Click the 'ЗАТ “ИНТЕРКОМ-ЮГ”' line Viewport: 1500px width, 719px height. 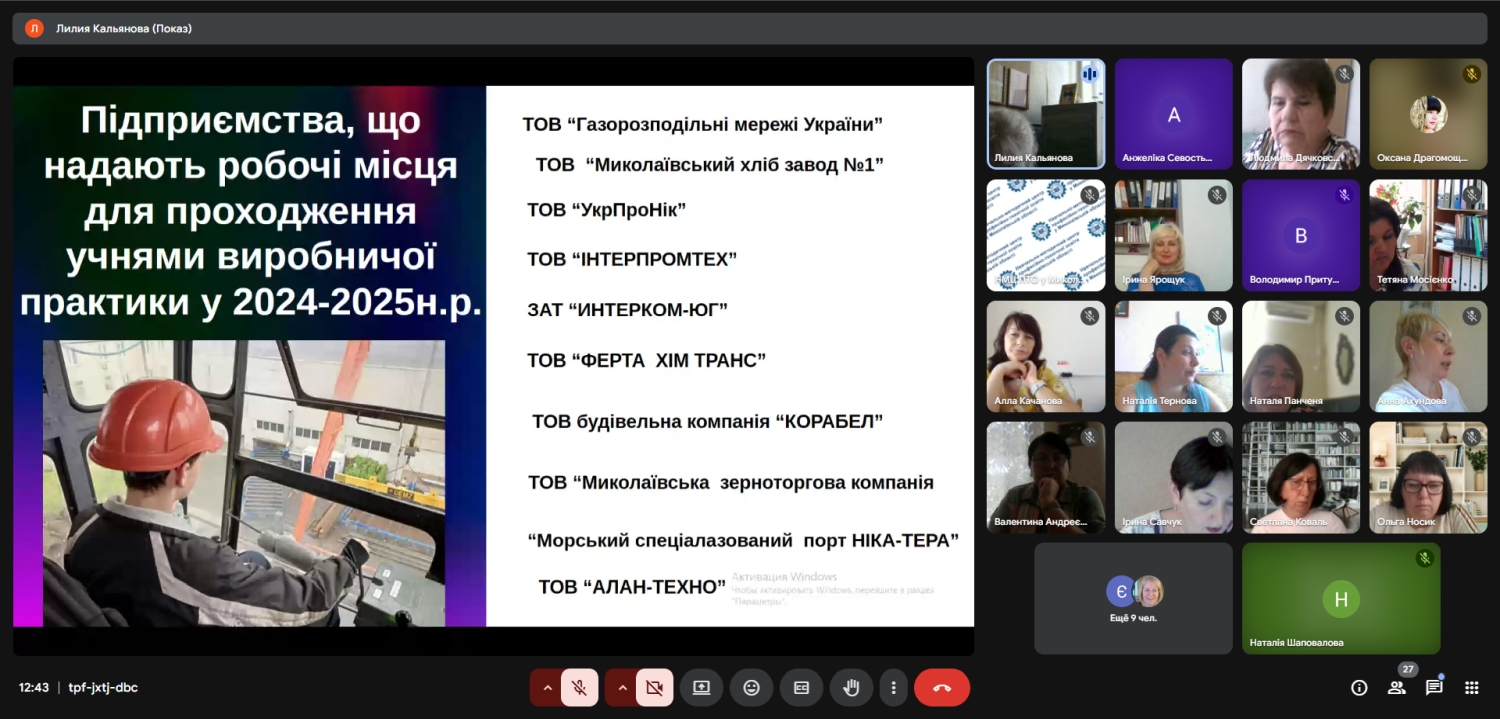point(627,309)
